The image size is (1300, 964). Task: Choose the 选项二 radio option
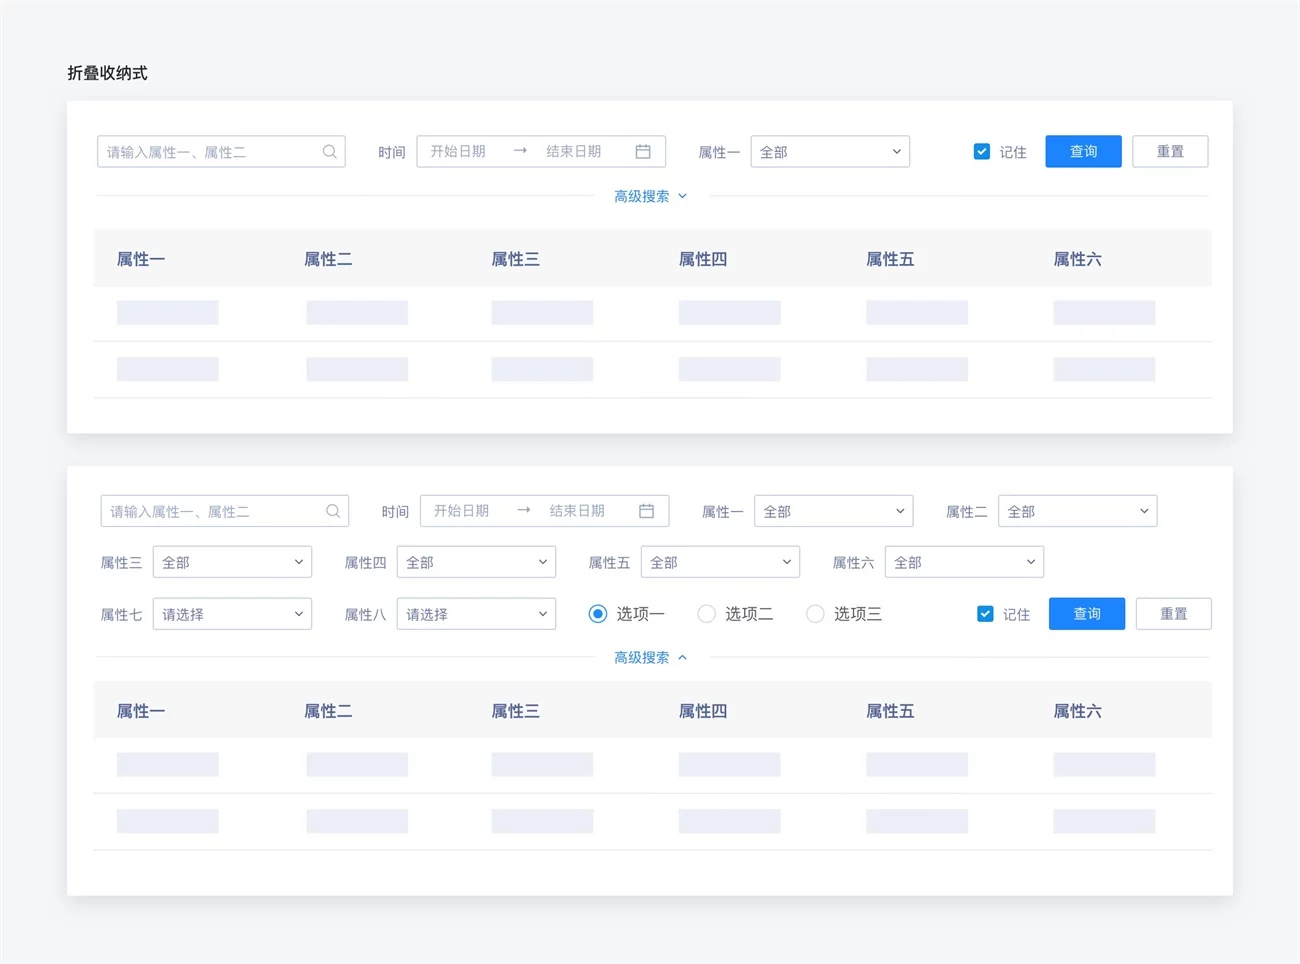click(707, 614)
